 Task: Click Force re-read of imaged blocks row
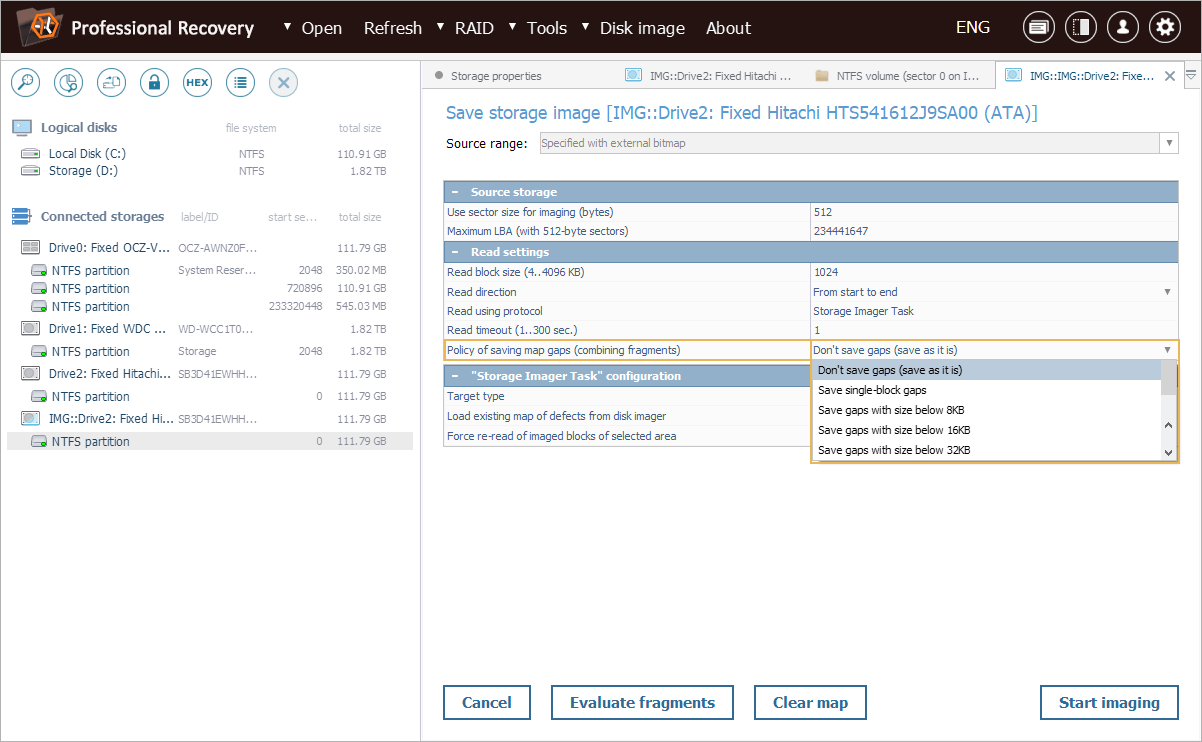point(627,436)
